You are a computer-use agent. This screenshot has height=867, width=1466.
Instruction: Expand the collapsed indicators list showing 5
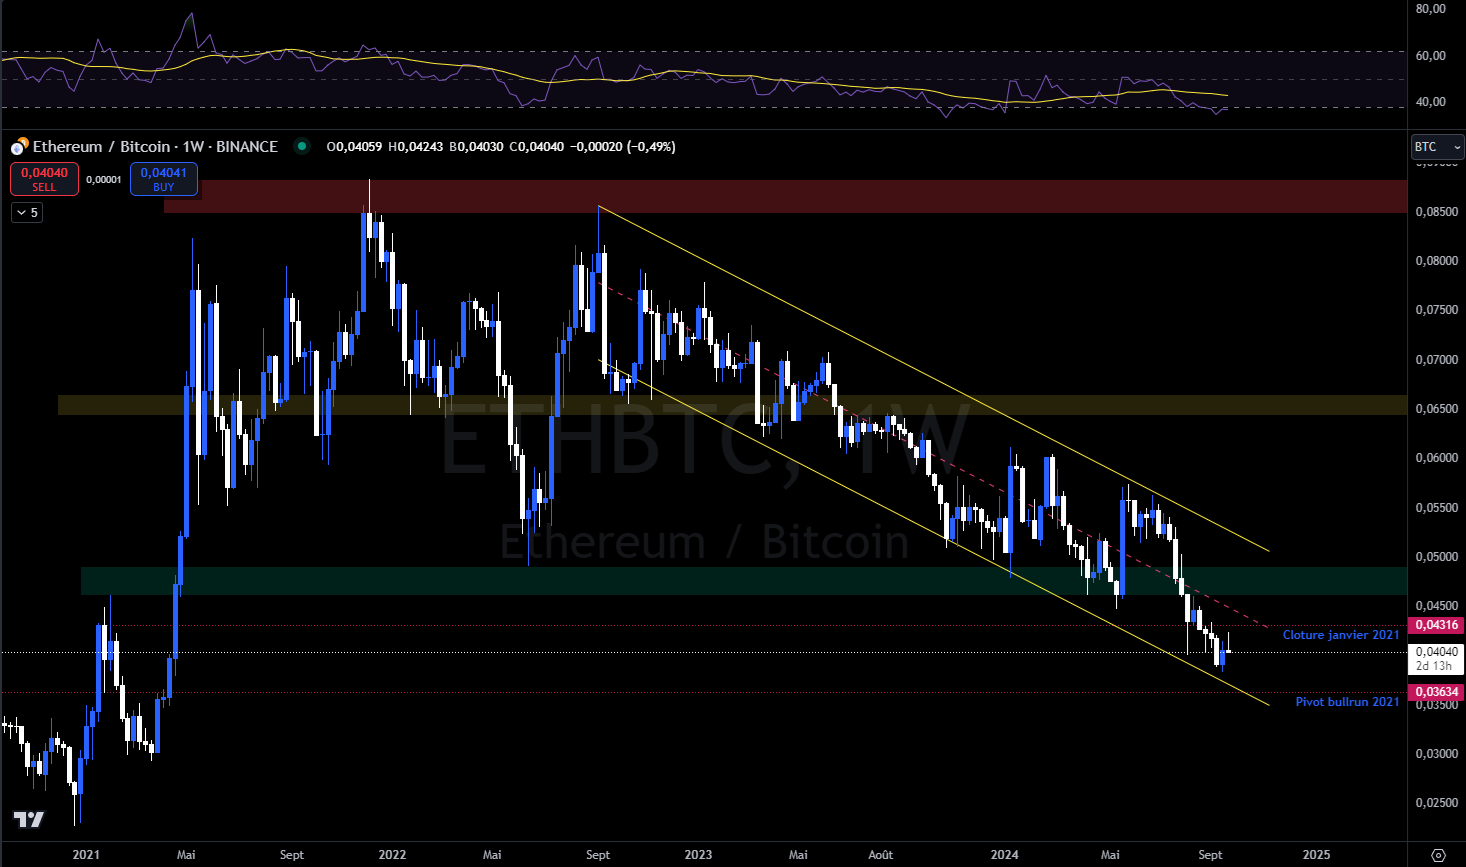27,212
